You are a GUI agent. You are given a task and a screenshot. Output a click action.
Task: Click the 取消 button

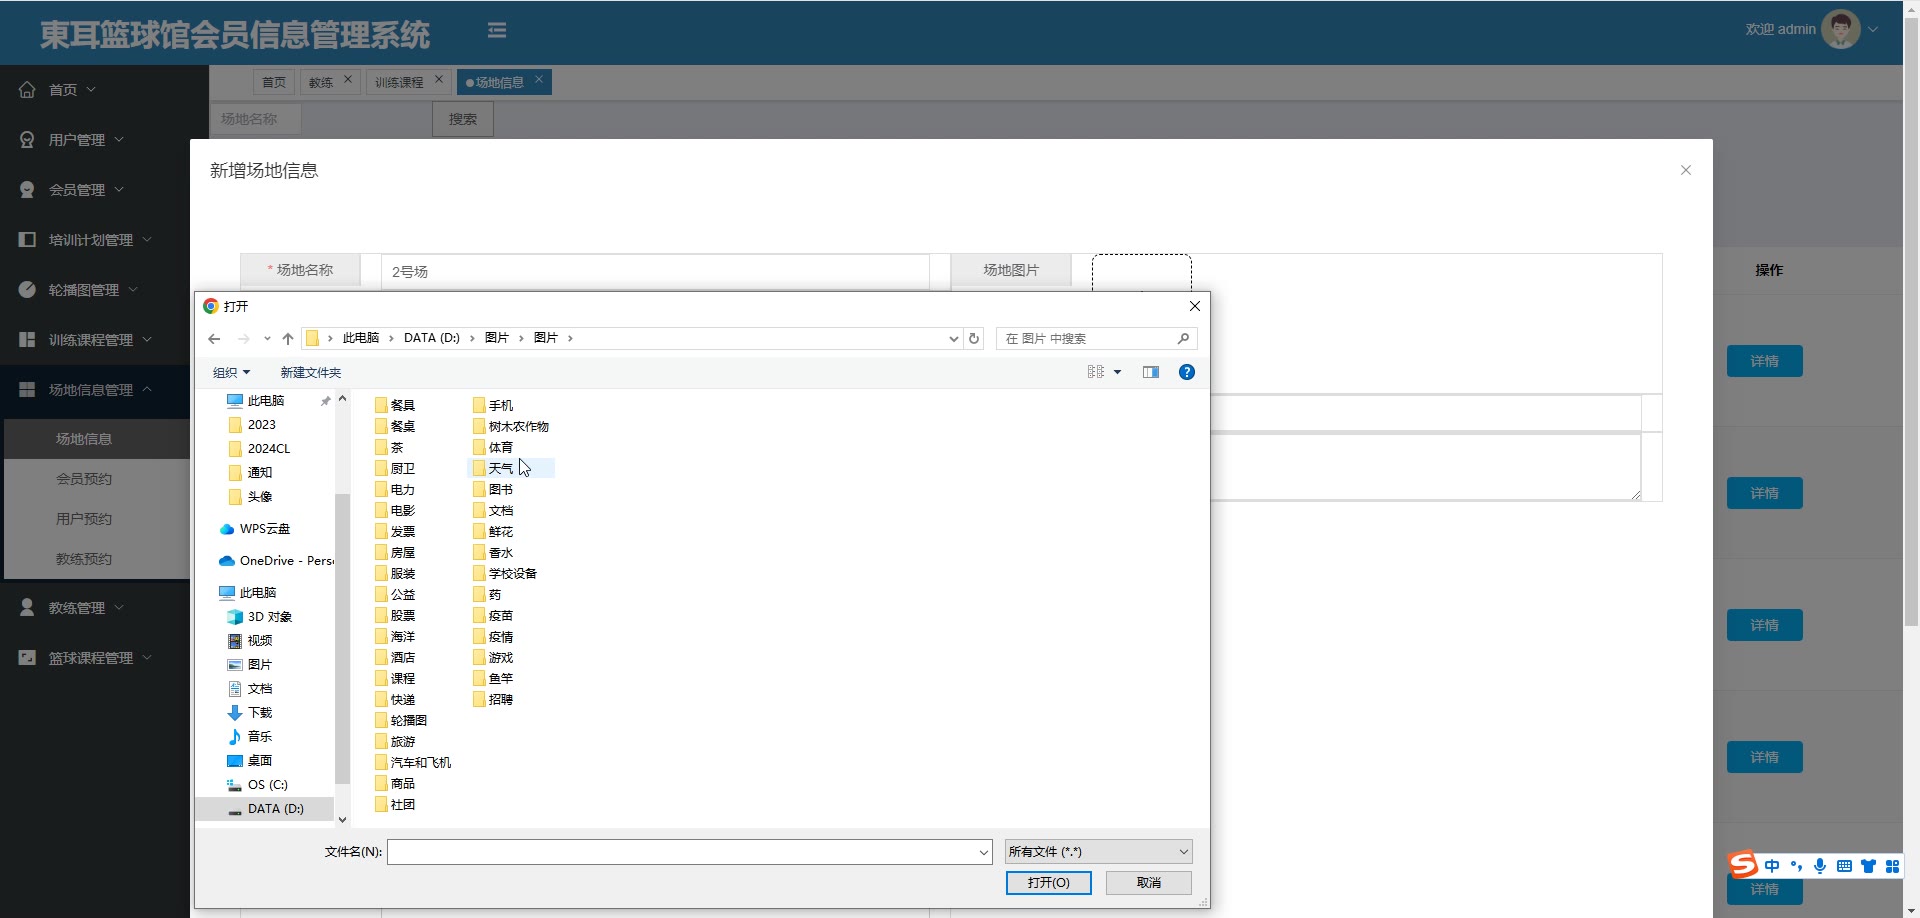[1148, 883]
